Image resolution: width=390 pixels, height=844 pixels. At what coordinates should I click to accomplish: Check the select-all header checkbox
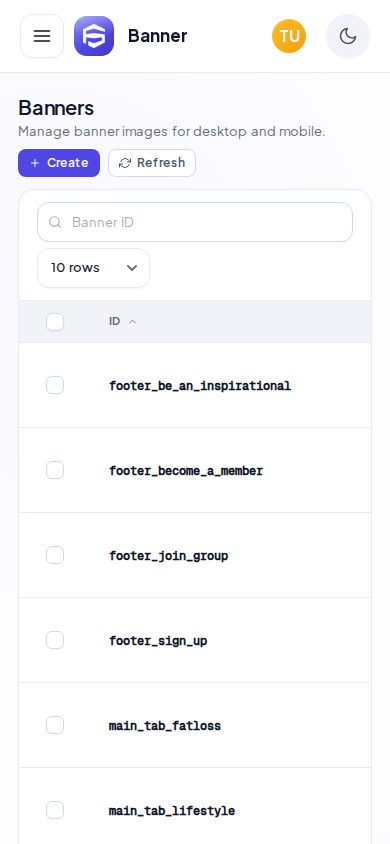tap(55, 322)
